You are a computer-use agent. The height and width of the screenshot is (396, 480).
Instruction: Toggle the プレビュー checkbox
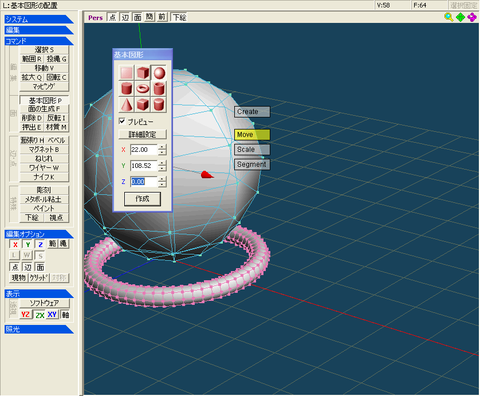122,121
